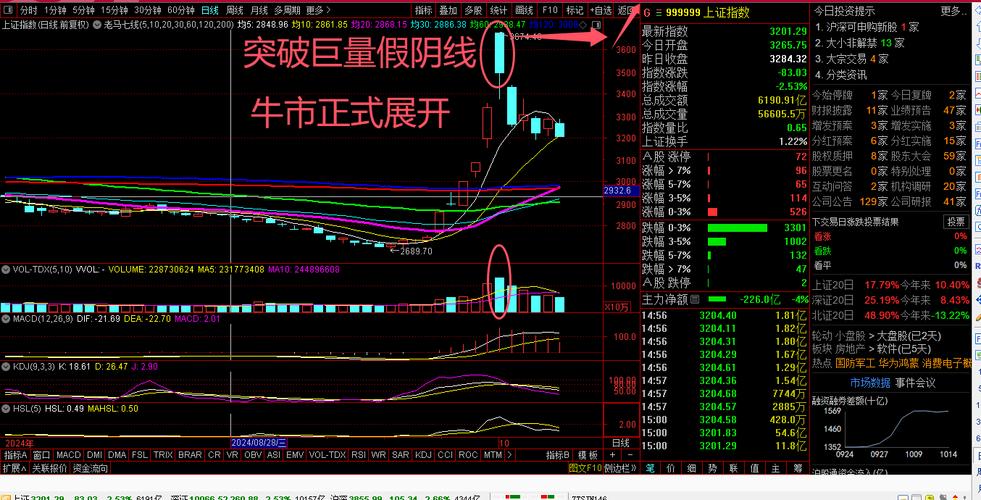This screenshot has width=981, height=500.
Task: Click the 2024/08/28/三 date marker
Action: 259,442
